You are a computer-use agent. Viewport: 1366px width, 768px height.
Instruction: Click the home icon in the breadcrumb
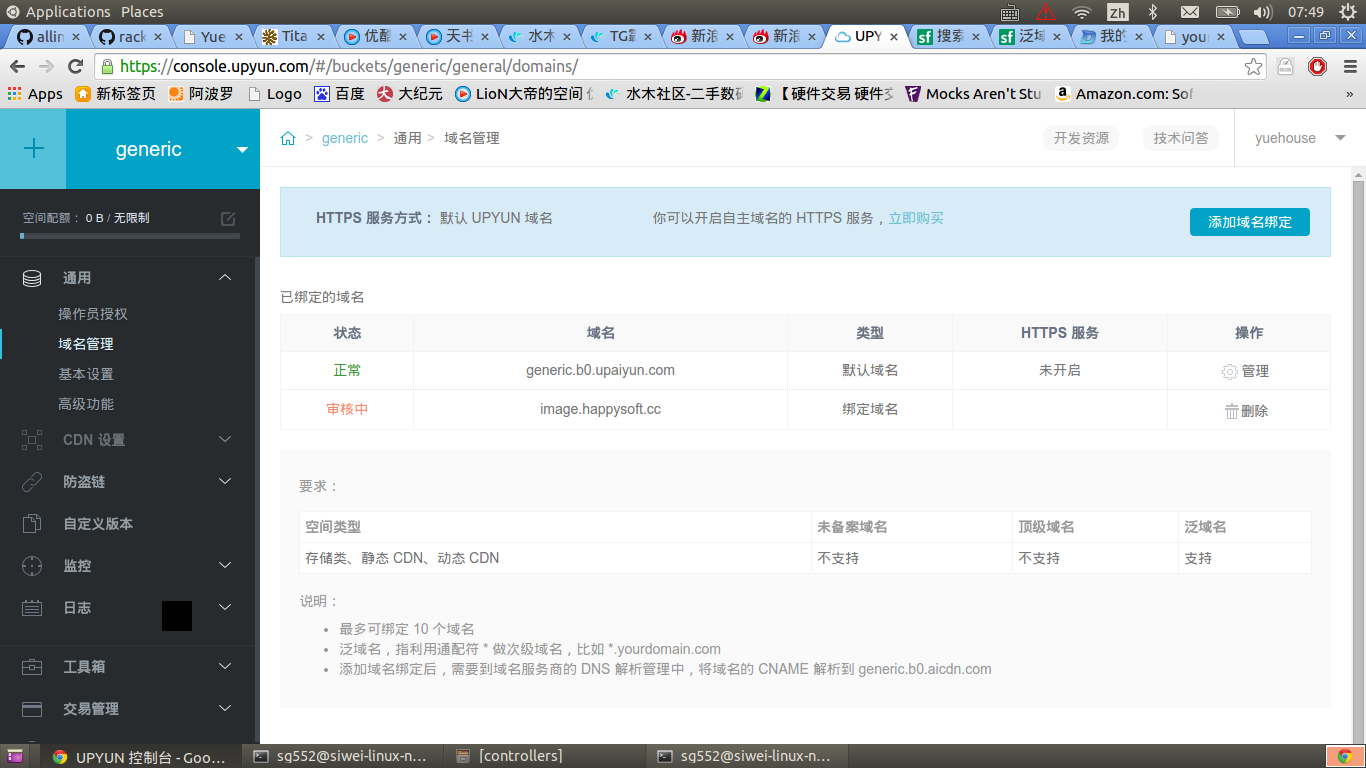(288, 138)
